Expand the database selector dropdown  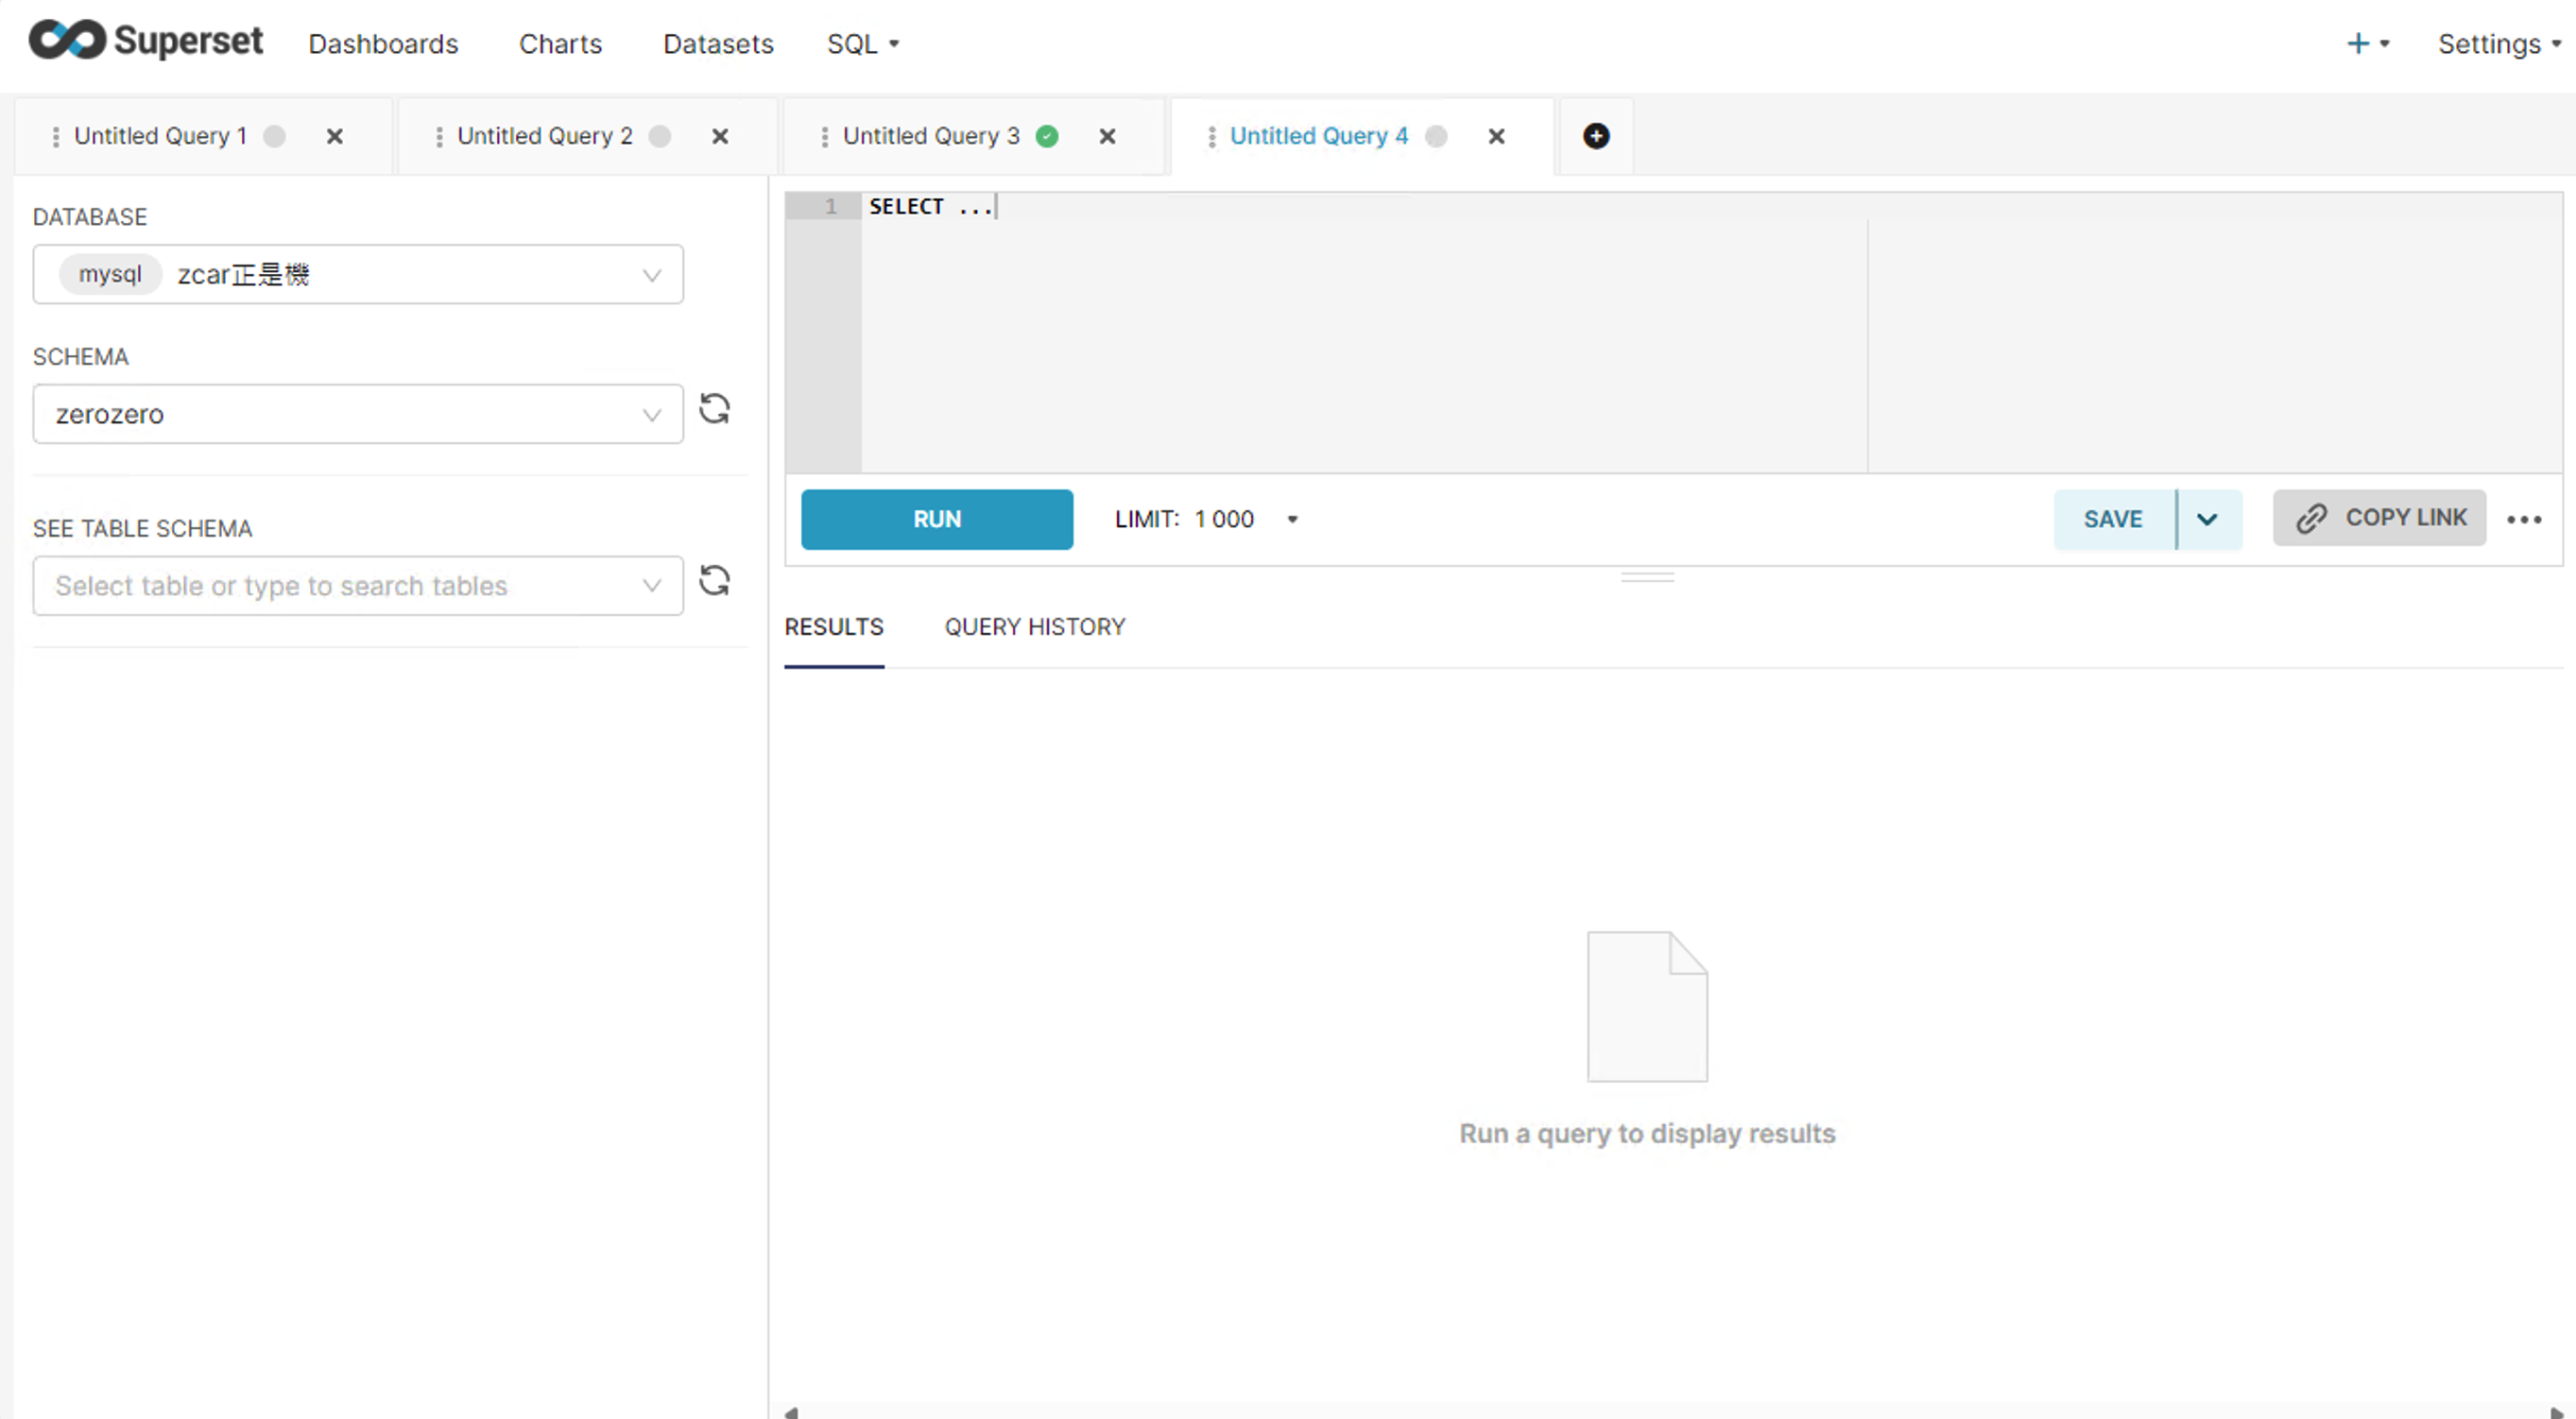(x=651, y=275)
